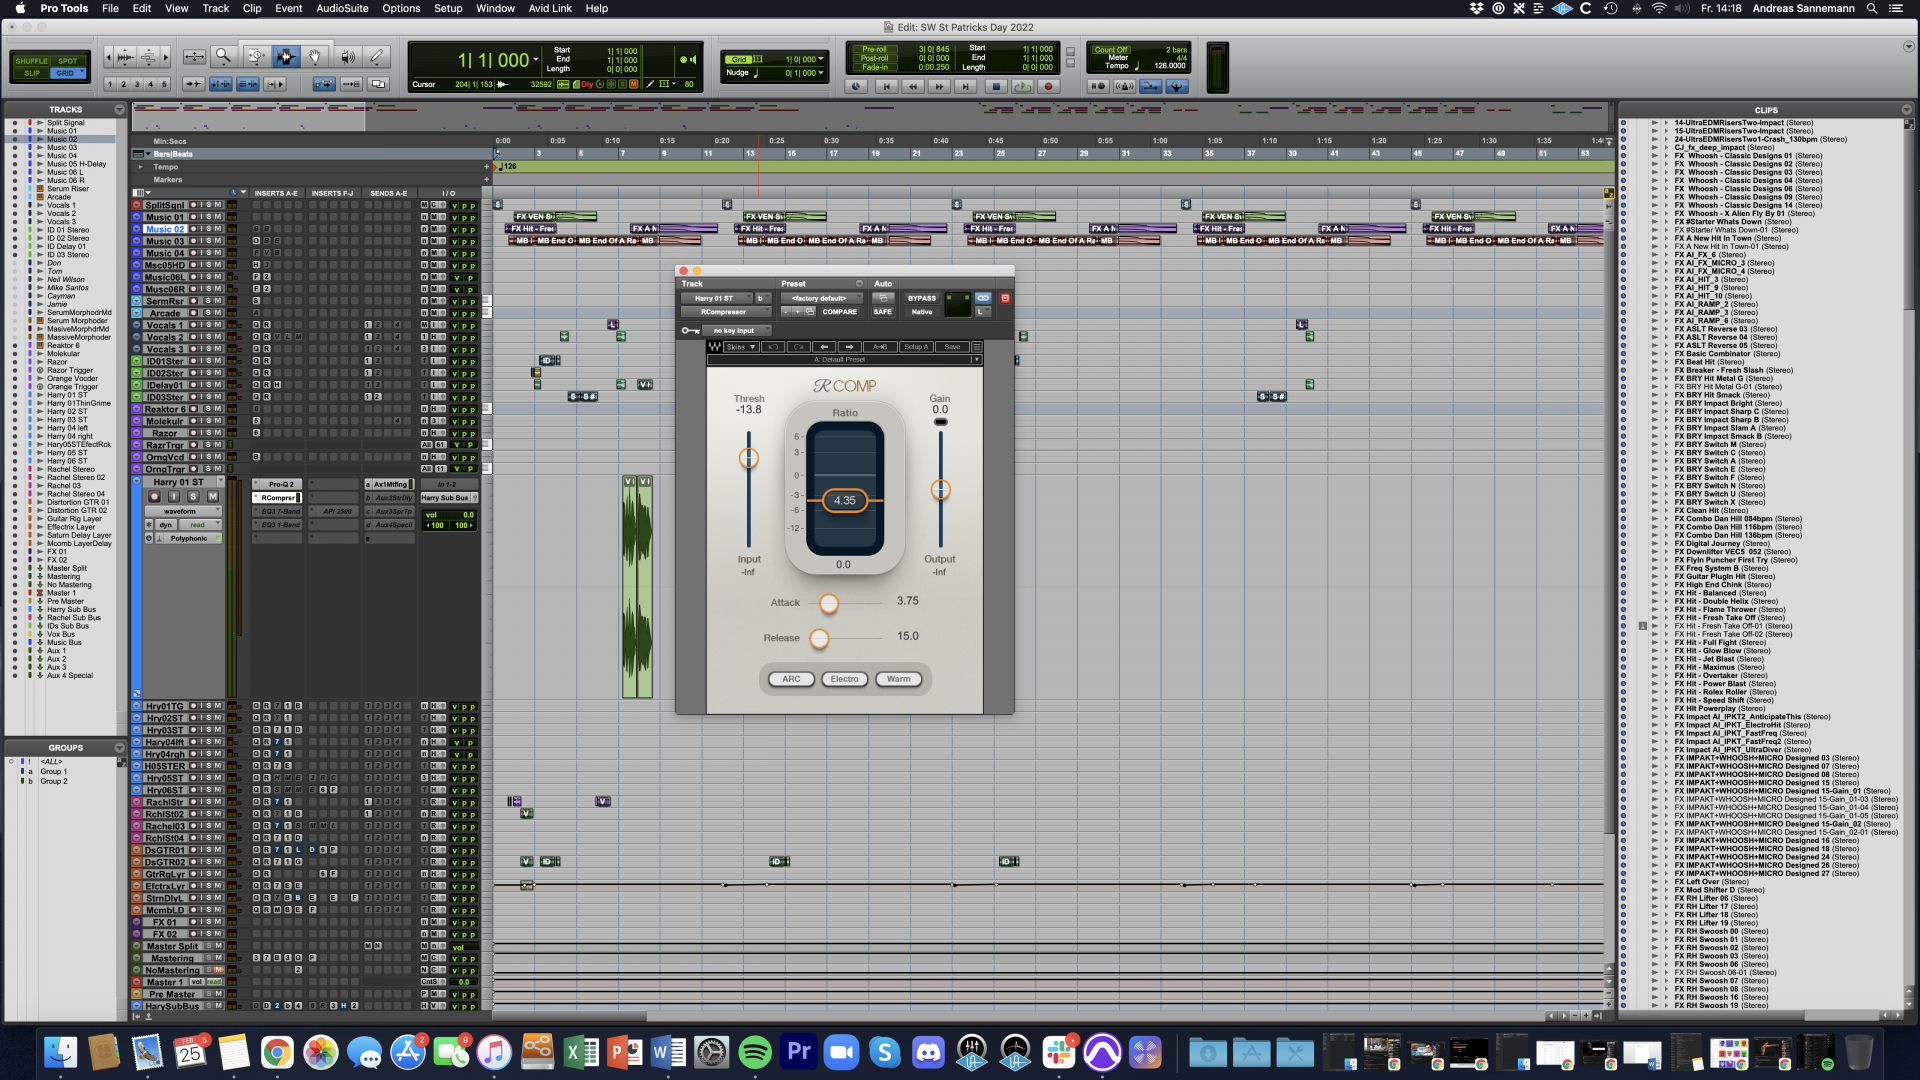This screenshot has width=1920, height=1080.
Task: Open macOS Spotlight search
Action: (1871, 8)
